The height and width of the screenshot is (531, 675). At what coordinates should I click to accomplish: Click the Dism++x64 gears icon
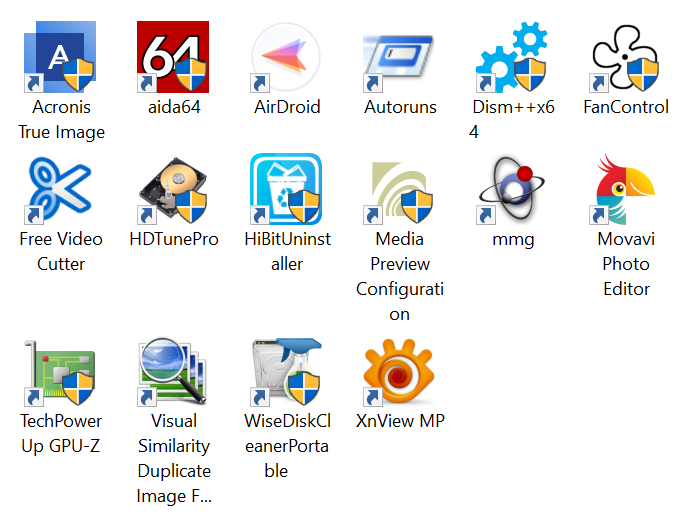511,57
